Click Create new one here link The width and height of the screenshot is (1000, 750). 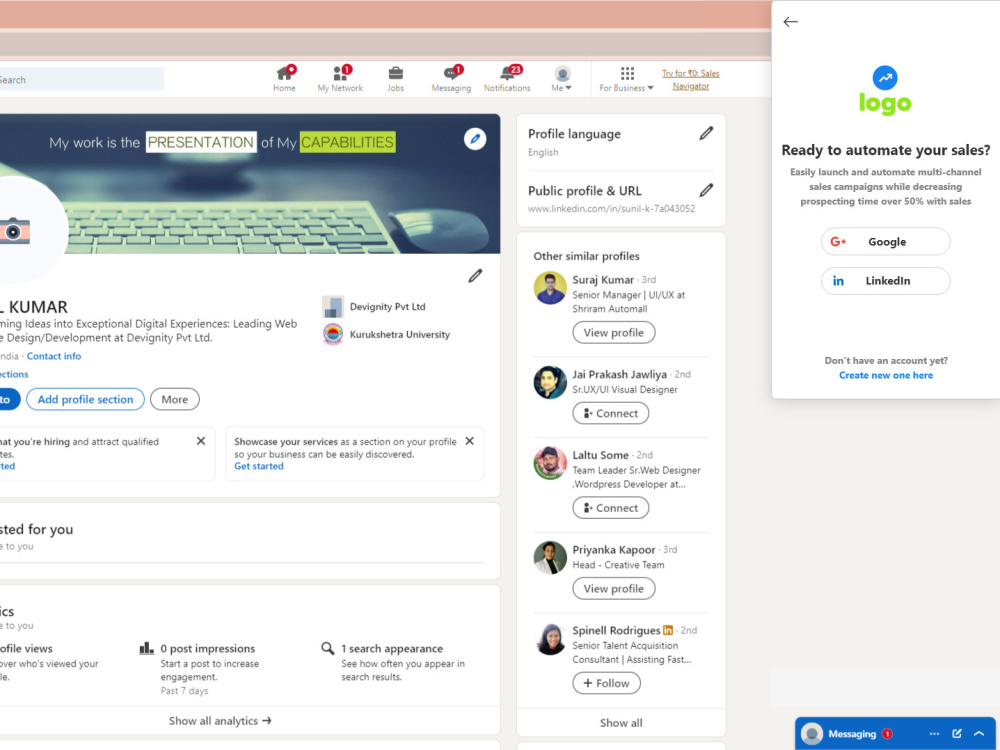886,375
